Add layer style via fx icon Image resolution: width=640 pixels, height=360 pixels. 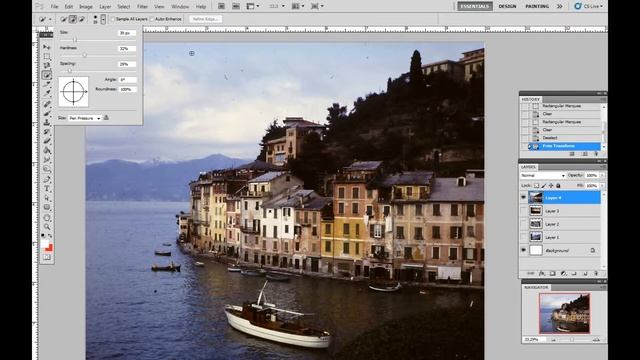click(x=542, y=273)
